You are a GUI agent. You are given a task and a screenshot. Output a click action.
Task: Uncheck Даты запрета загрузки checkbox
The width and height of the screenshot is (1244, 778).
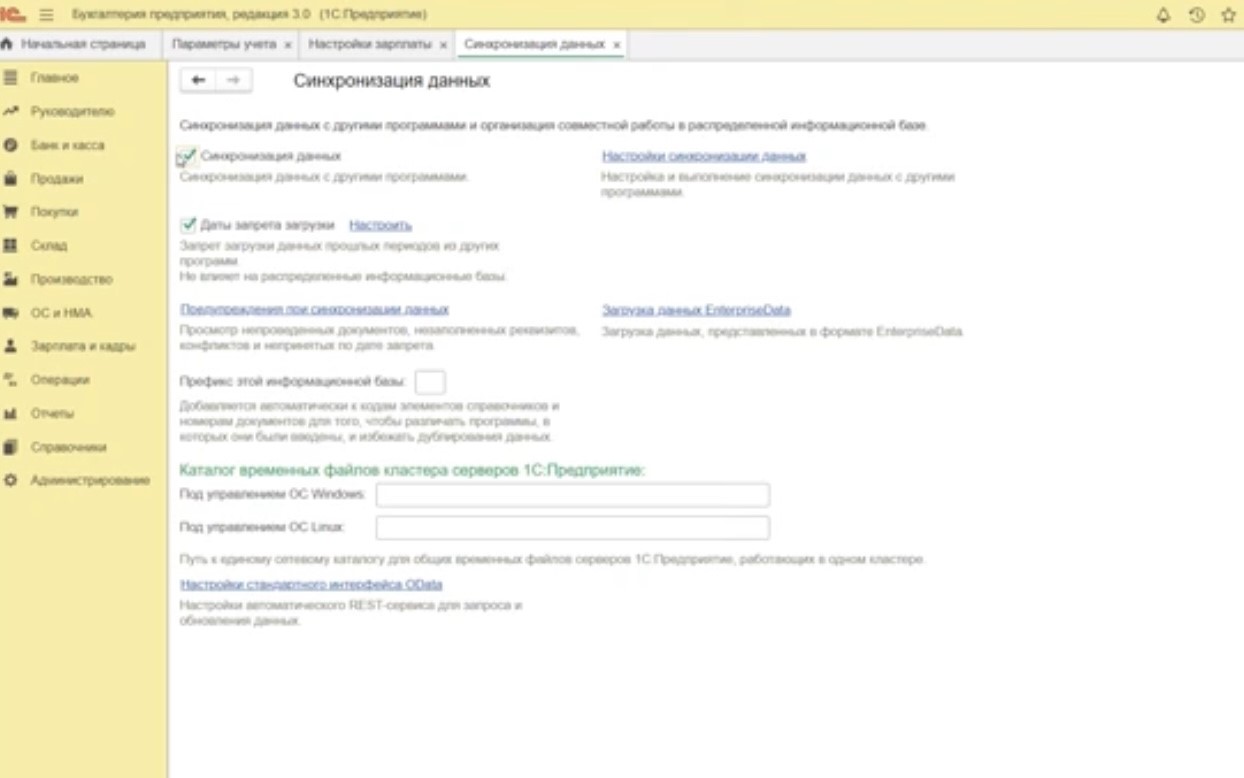coord(187,225)
